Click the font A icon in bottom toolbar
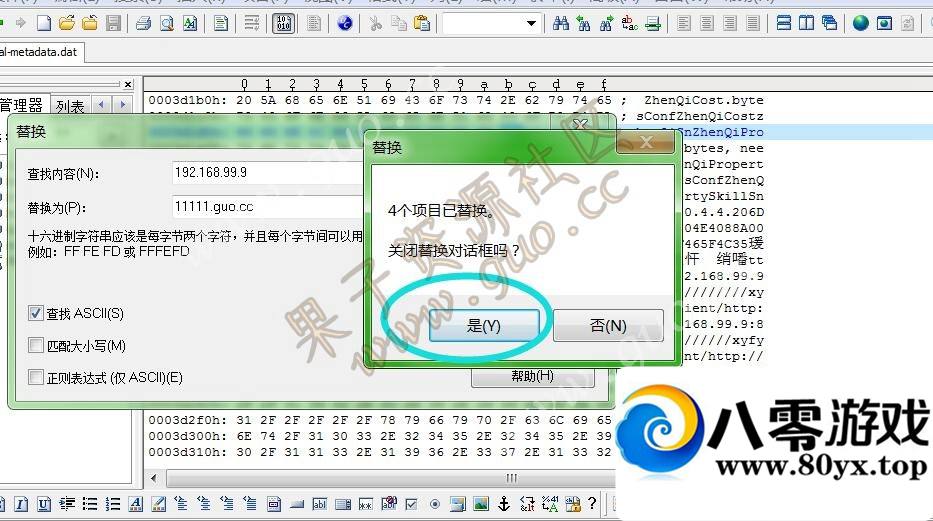This screenshot has height=521, width=933. [136, 504]
